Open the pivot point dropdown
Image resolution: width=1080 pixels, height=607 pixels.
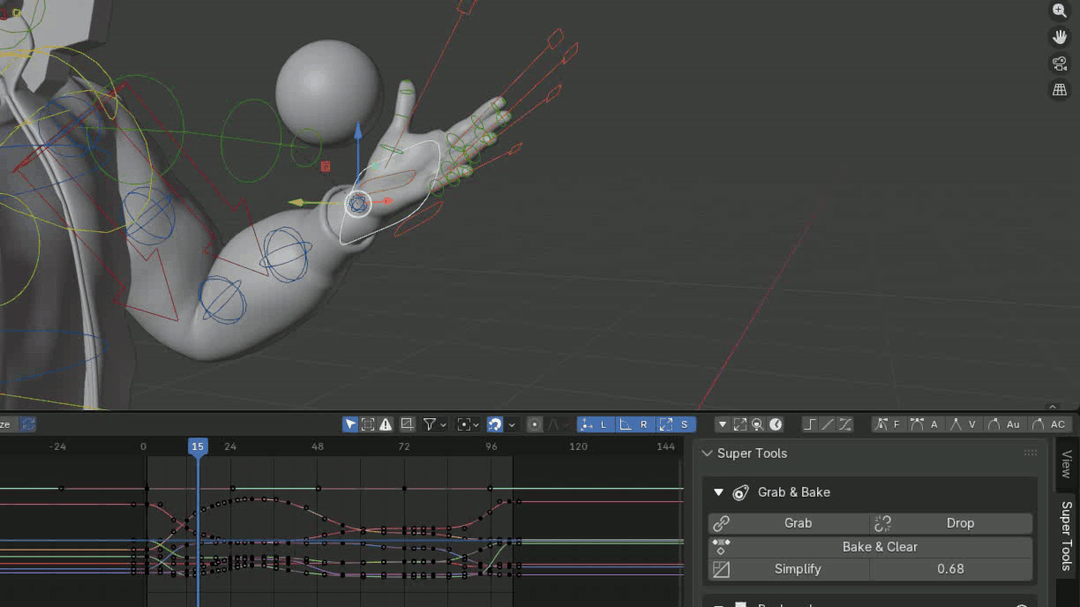click(468, 424)
